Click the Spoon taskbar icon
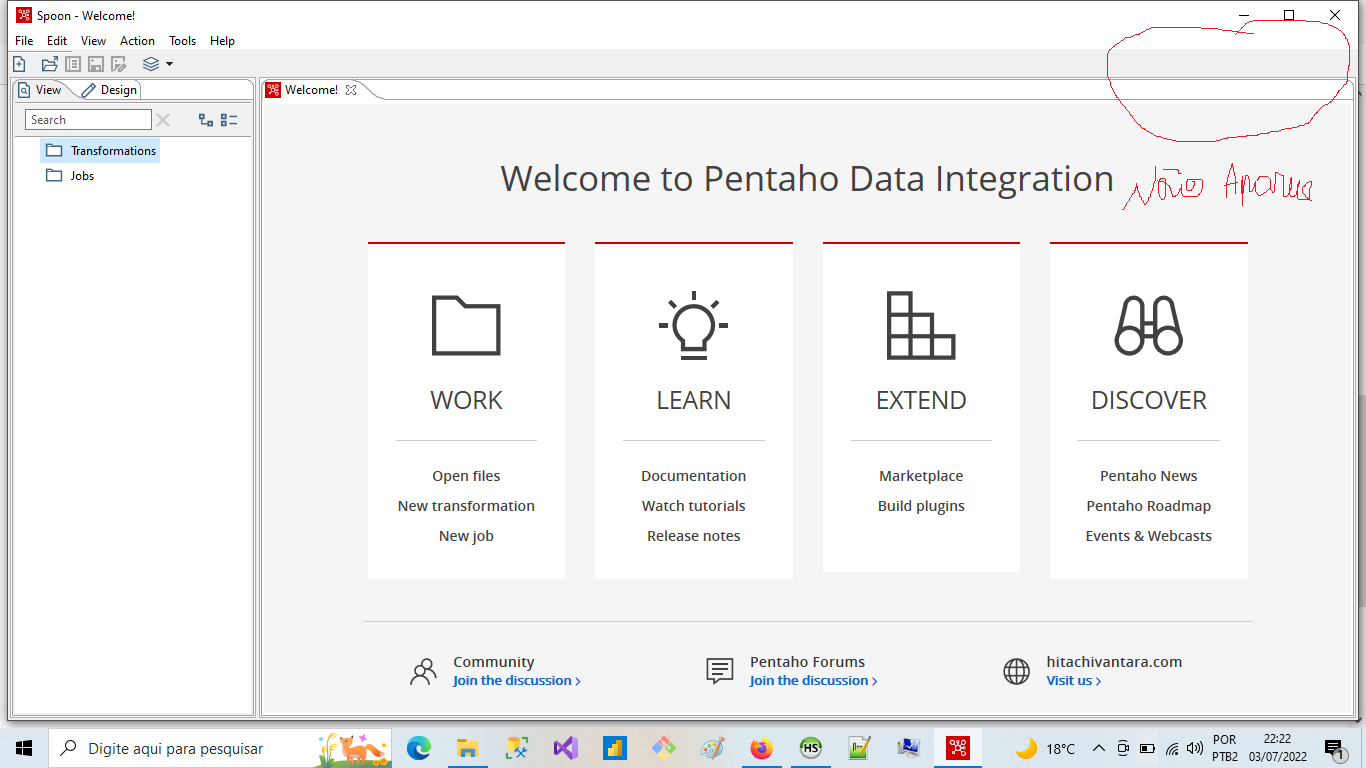The height and width of the screenshot is (768, 1366). click(x=958, y=748)
